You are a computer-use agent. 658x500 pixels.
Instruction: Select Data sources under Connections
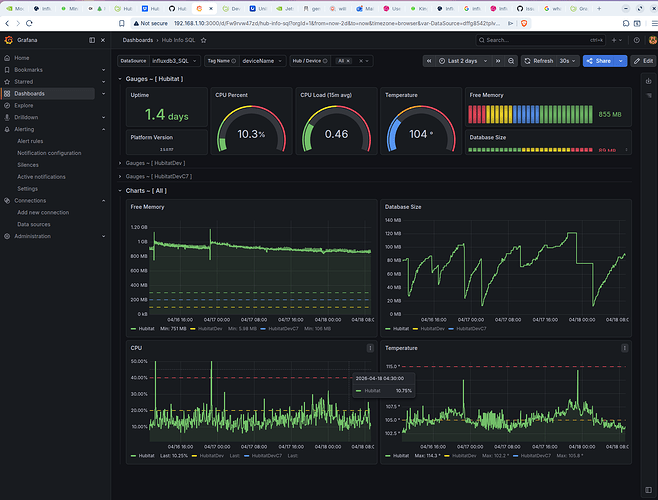[35, 224]
